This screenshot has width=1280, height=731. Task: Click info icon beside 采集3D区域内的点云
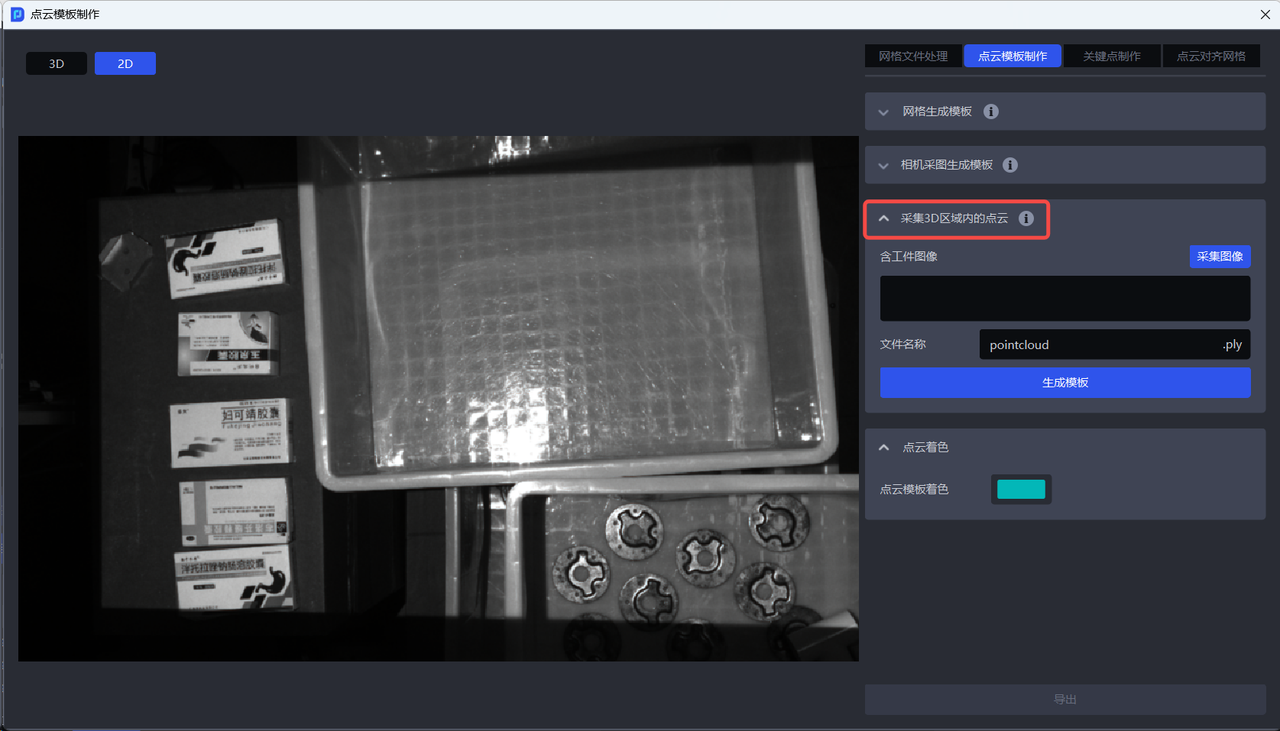click(1026, 218)
